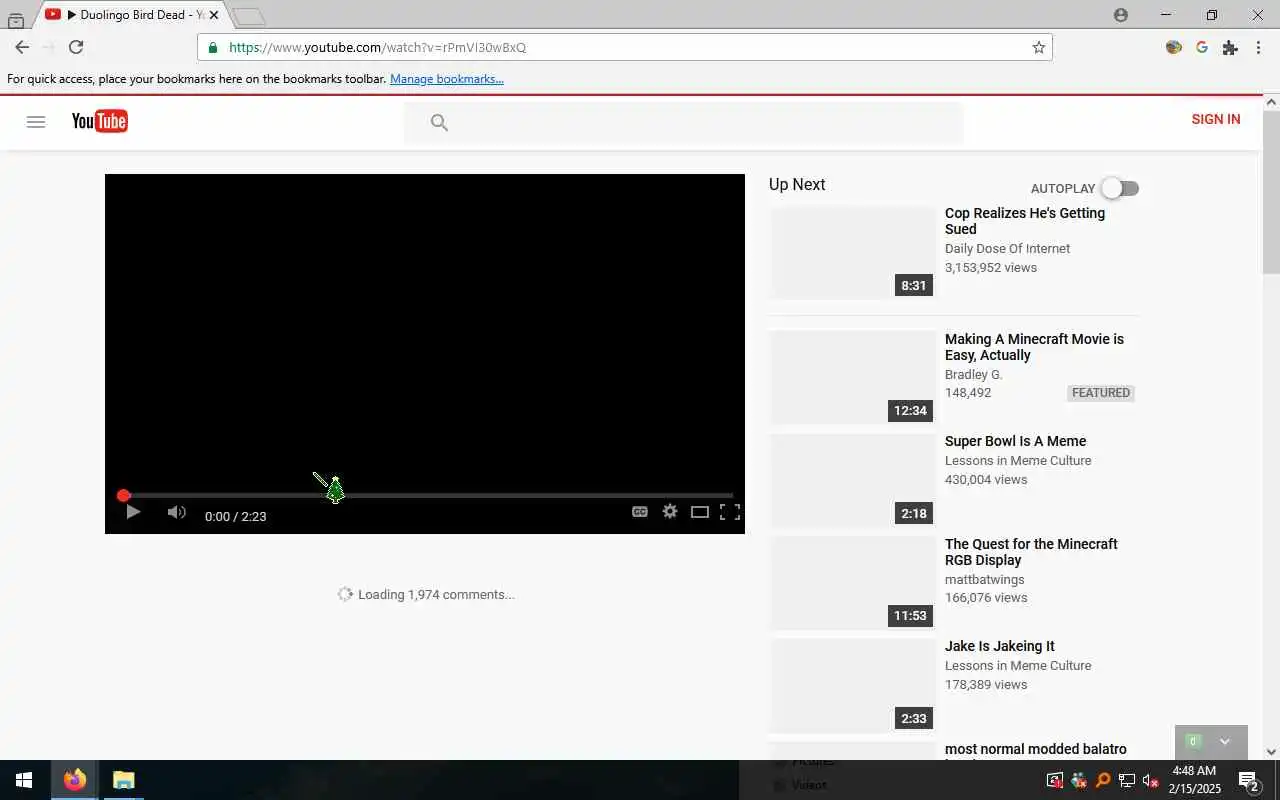The height and width of the screenshot is (800, 1280).
Task: Reload the page
Action: pyautogui.click(x=76, y=47)
